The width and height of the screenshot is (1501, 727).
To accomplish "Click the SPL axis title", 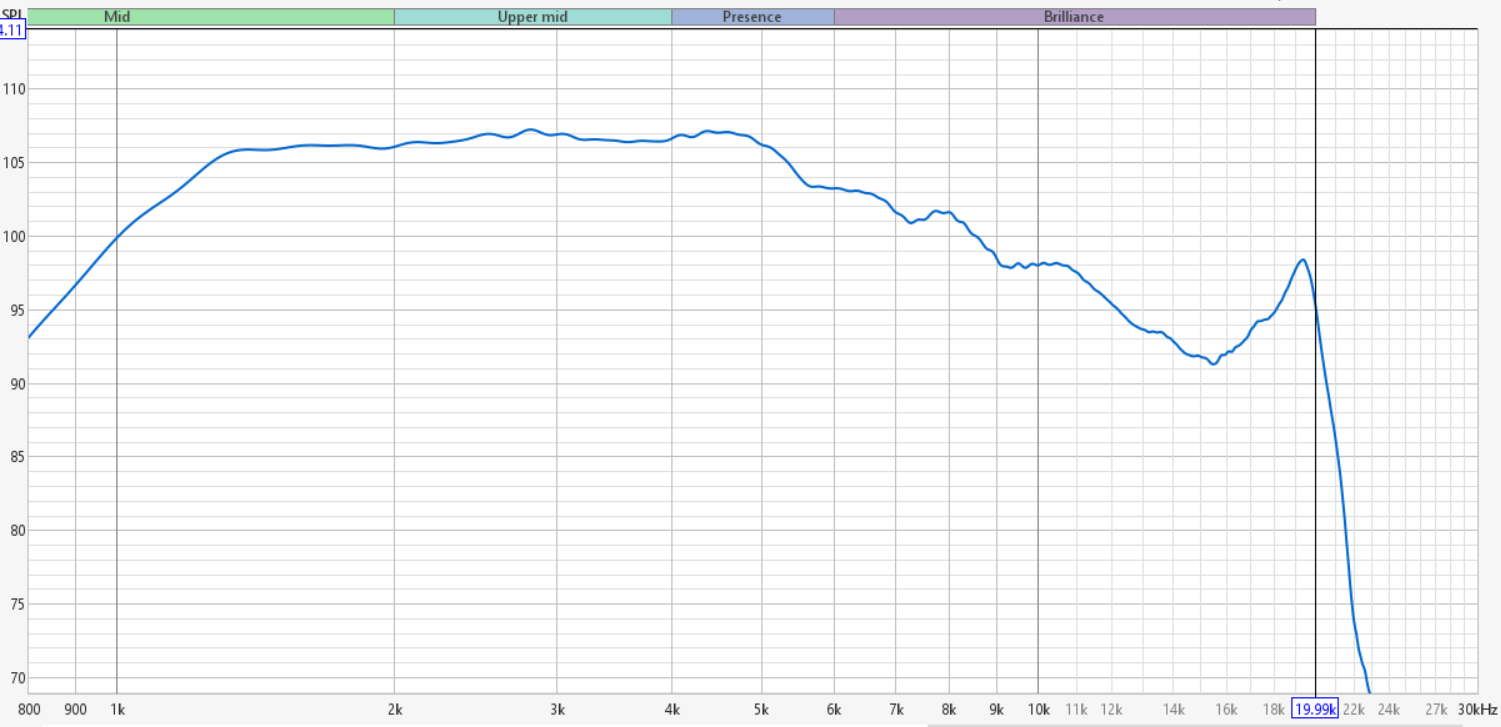I will coord(12,14).
